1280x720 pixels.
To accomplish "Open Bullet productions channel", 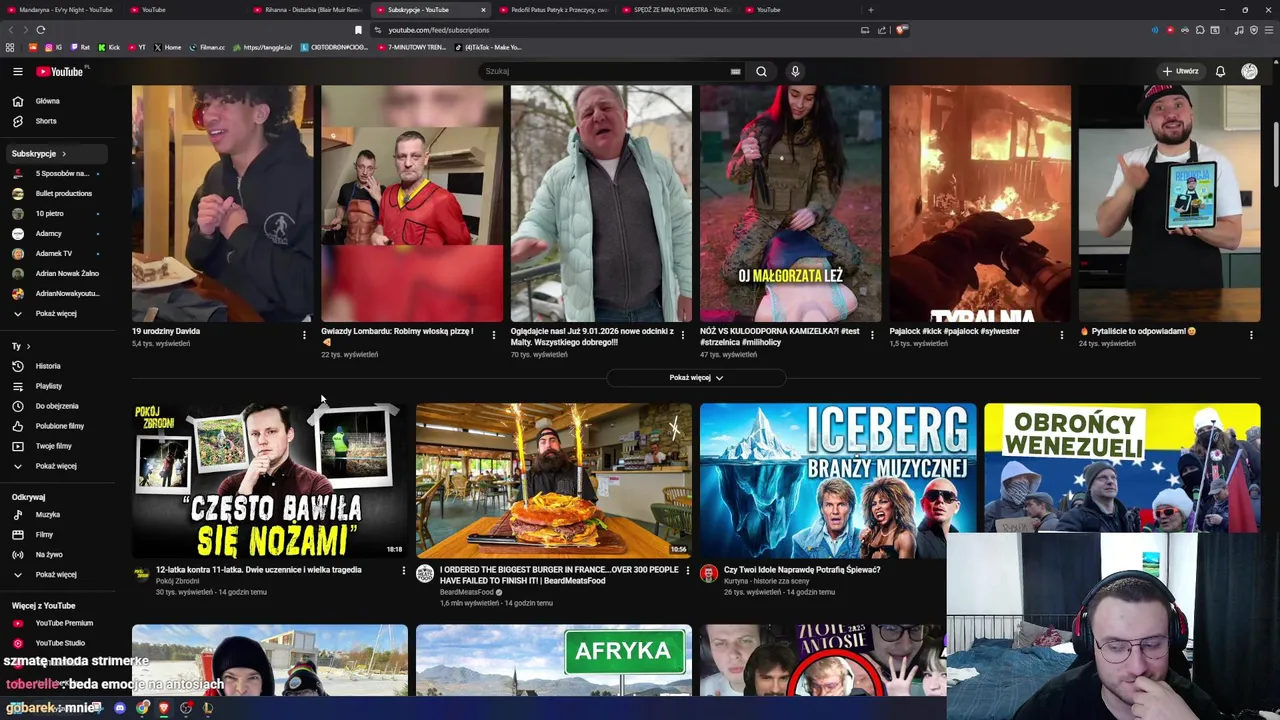I will (56, 193).
